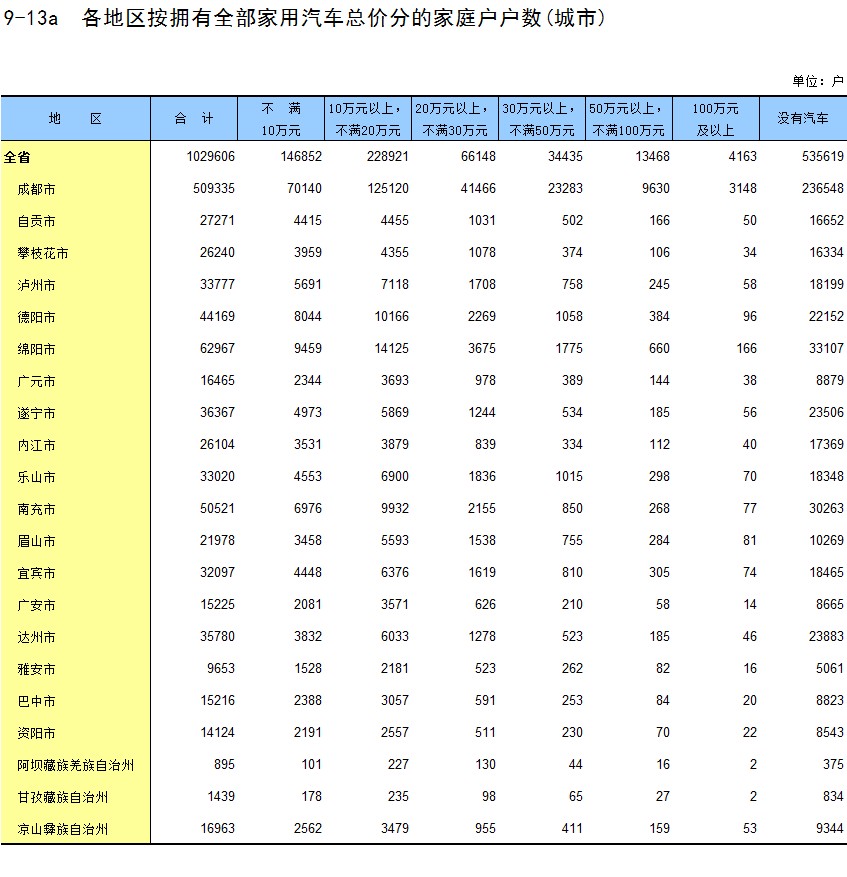Select the 全省 total value 1029606

coord(210,156)
